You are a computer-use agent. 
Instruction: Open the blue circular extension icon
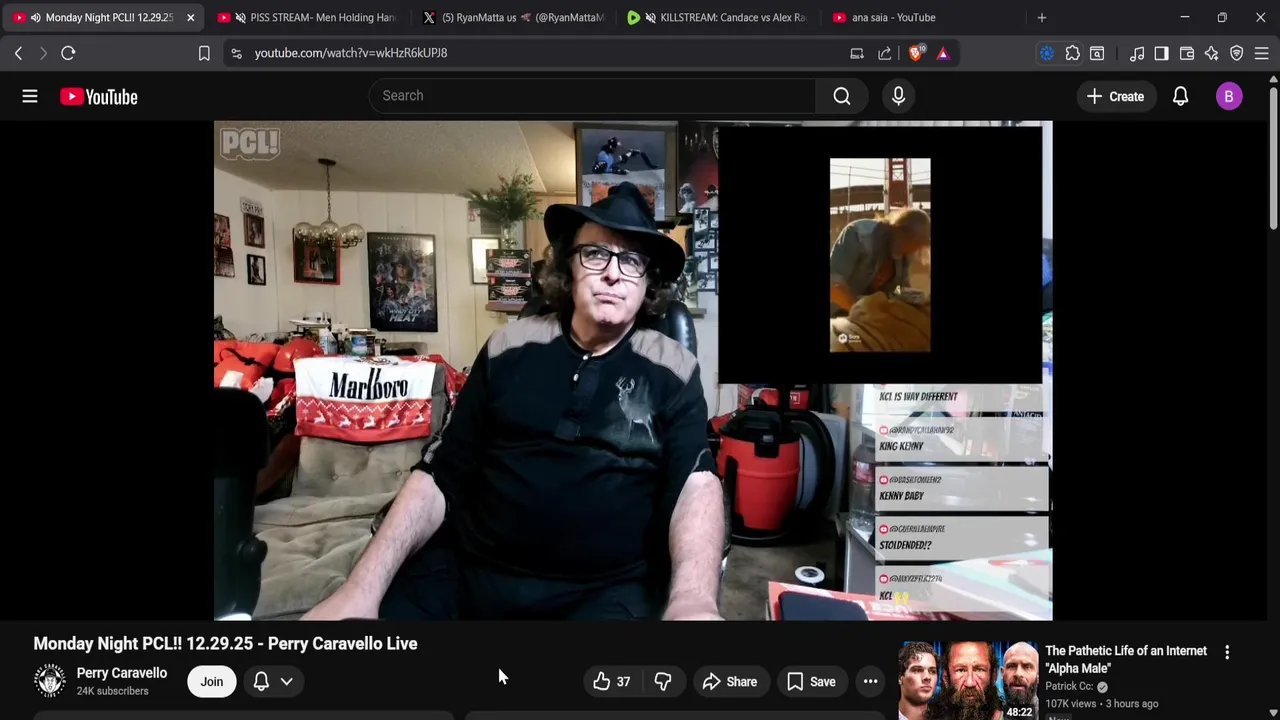(x=1047, y=53)
